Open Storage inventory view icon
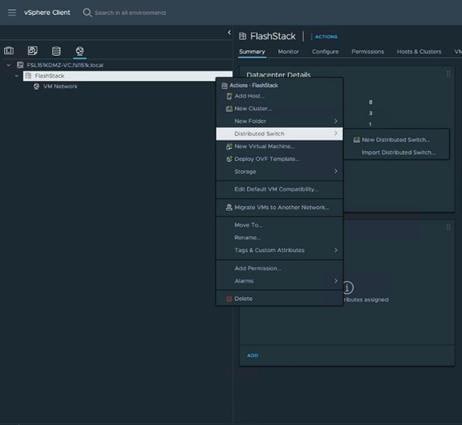The image size is (462, 425). click(56, 51)
